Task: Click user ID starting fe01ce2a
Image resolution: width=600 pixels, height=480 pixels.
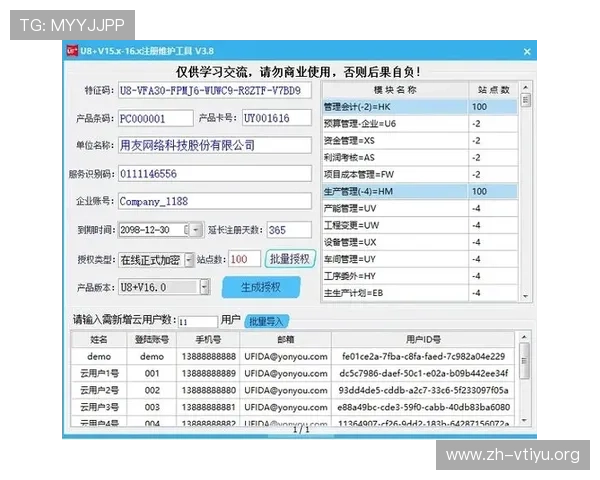Action: 423,356
